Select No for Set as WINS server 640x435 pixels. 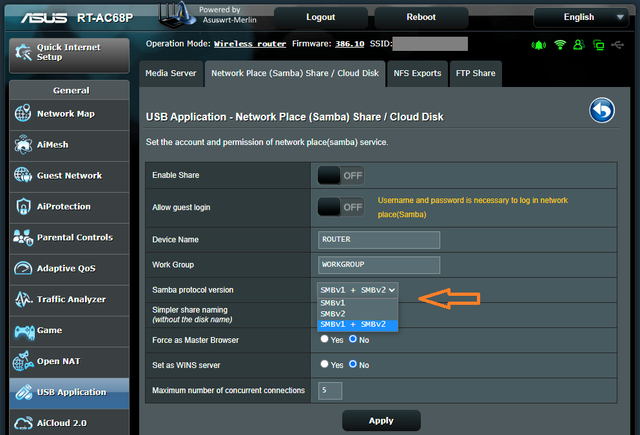click(353, 364)
